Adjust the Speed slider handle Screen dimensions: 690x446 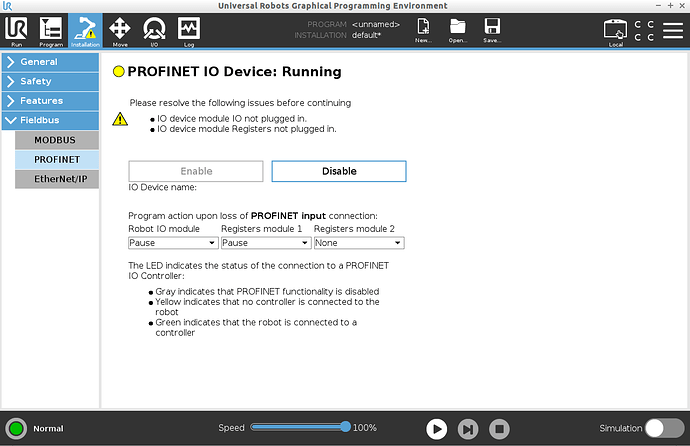point(345,427)
